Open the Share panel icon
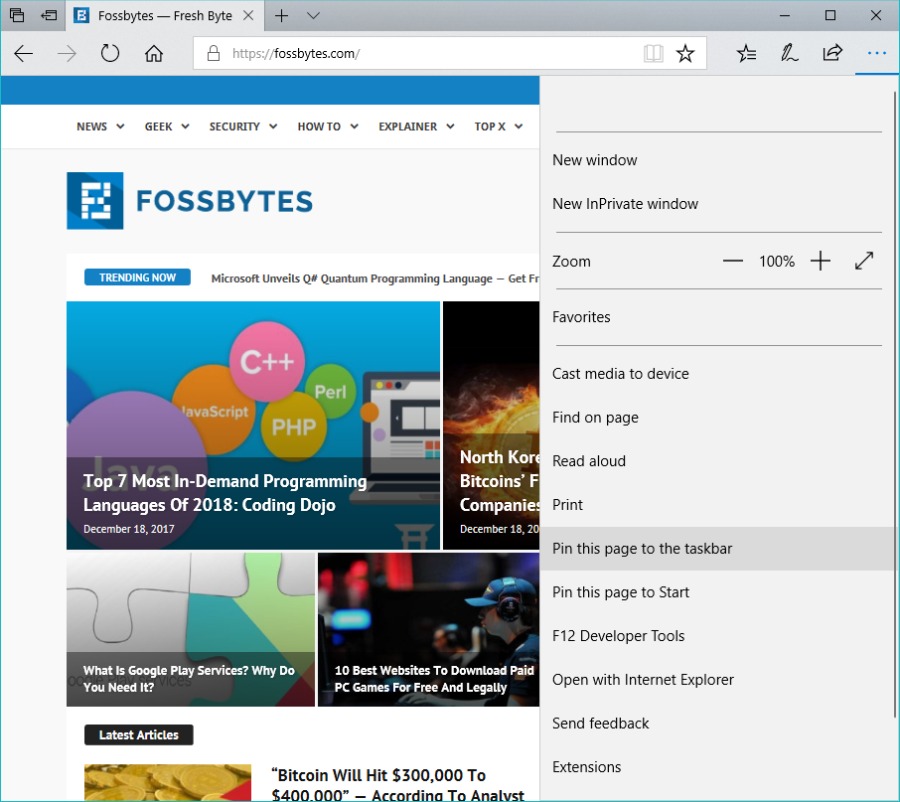Image resolution: width=900 pixels, height=802 pixels. pyautogui.click(x=832, y=53)
